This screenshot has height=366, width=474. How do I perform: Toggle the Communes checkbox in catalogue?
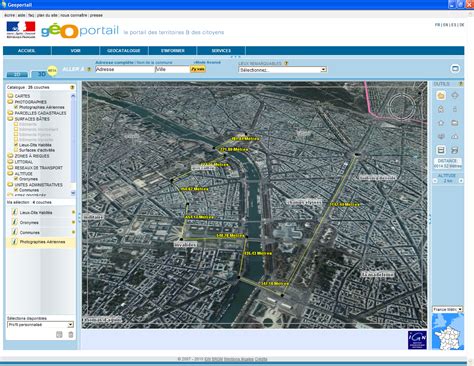coord(16,190)
